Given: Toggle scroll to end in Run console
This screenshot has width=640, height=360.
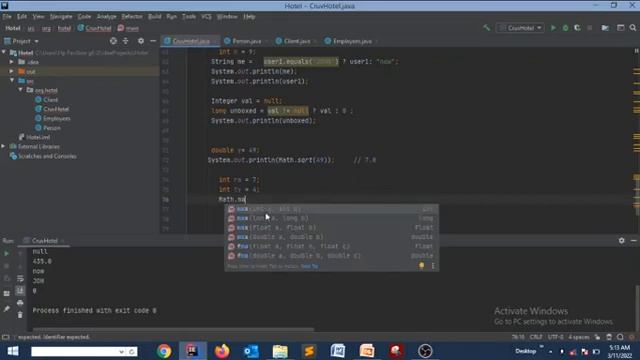Looking at the screenshot, I should [x=20, y=291].
